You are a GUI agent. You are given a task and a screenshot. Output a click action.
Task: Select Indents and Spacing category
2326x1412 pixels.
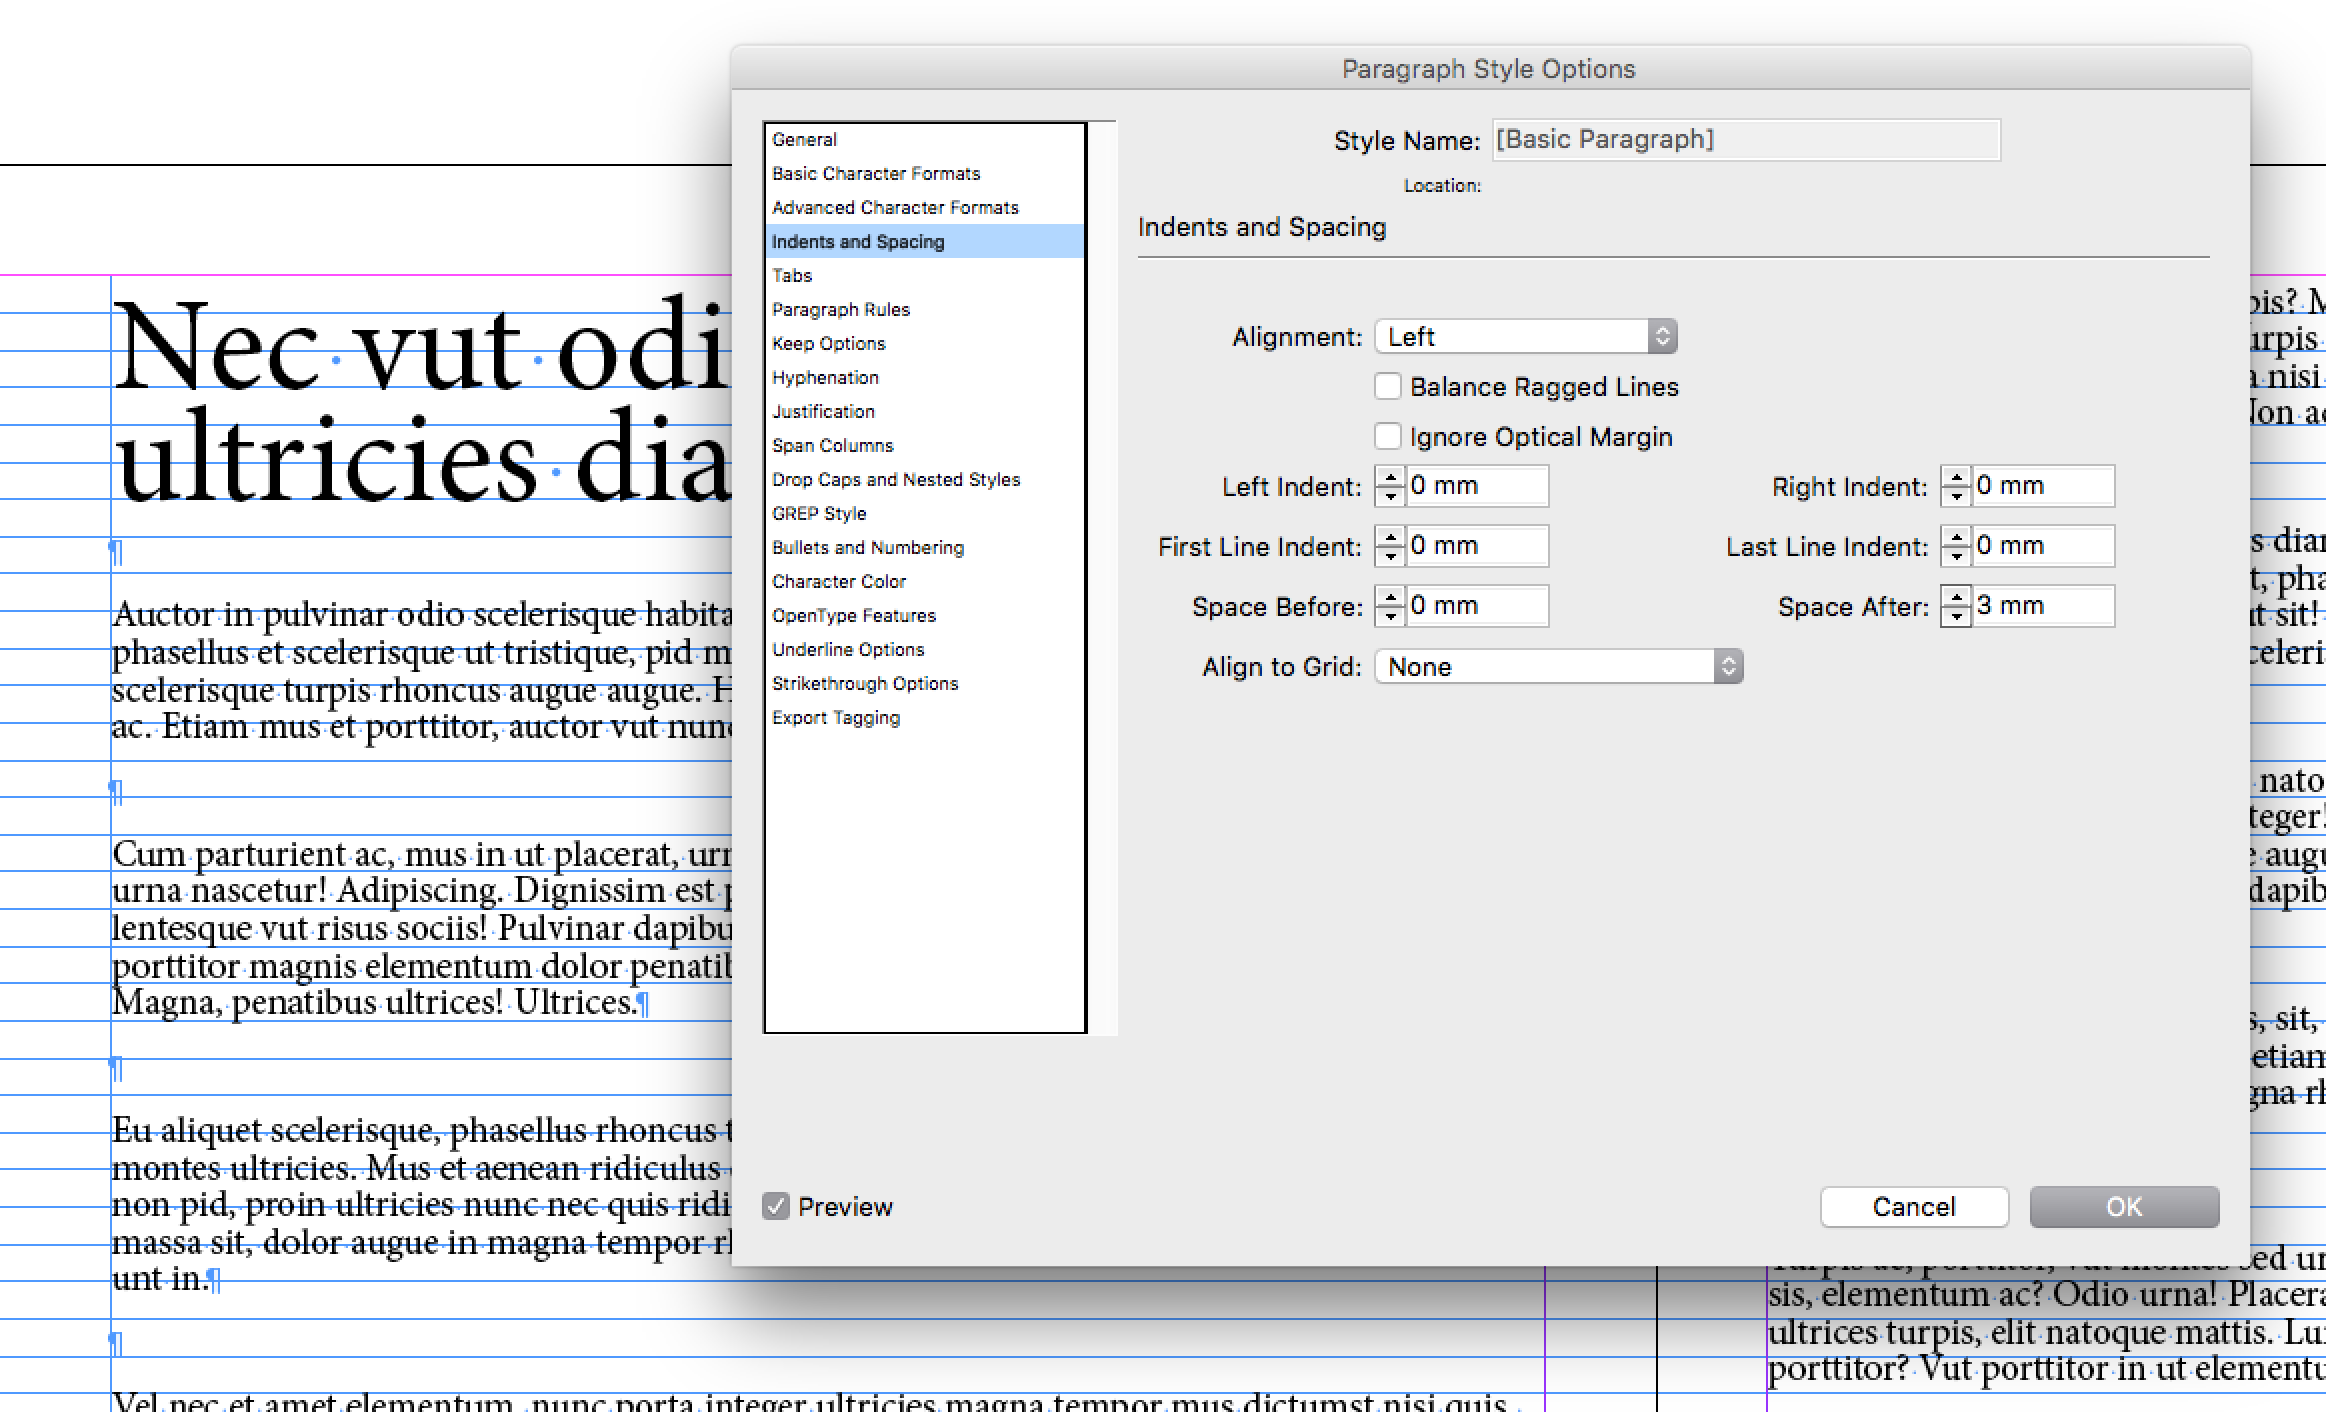[x=924, y=242]
